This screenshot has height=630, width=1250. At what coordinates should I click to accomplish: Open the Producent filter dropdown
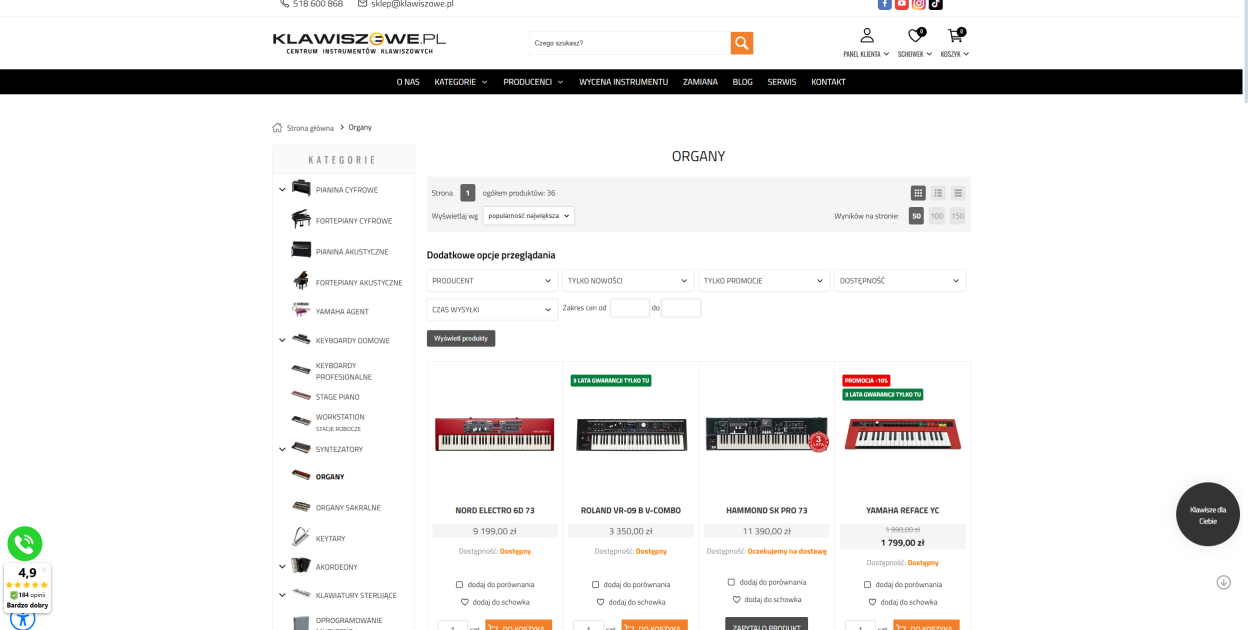coord(492,281)
